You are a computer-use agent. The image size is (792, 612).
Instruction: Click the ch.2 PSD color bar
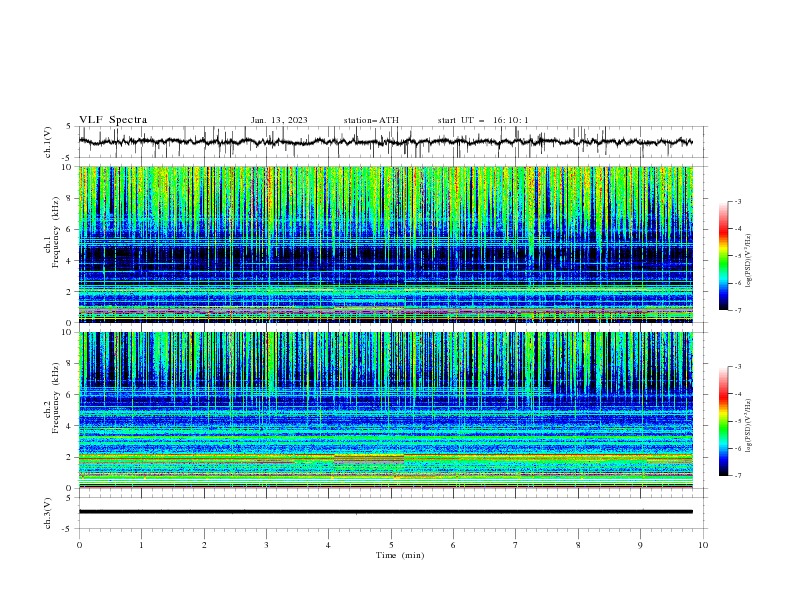pos(724,421)
